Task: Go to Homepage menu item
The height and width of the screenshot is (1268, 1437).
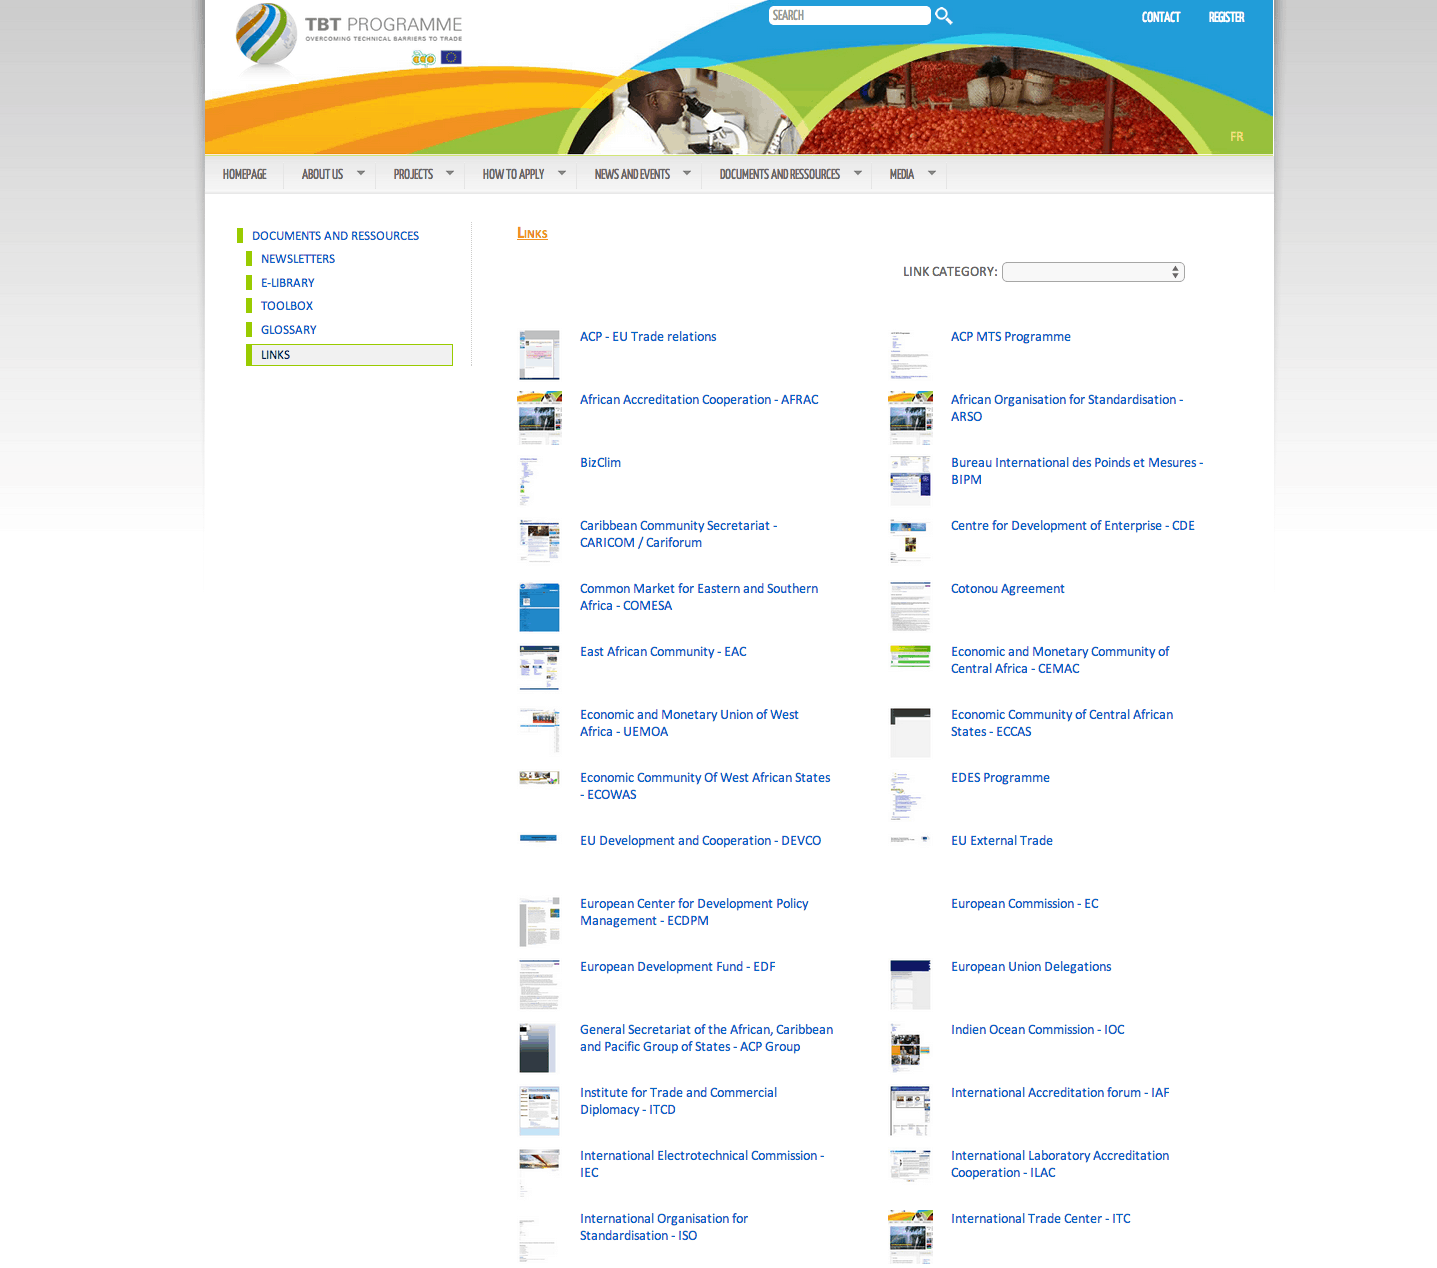Action: click(x=245, y=174)
